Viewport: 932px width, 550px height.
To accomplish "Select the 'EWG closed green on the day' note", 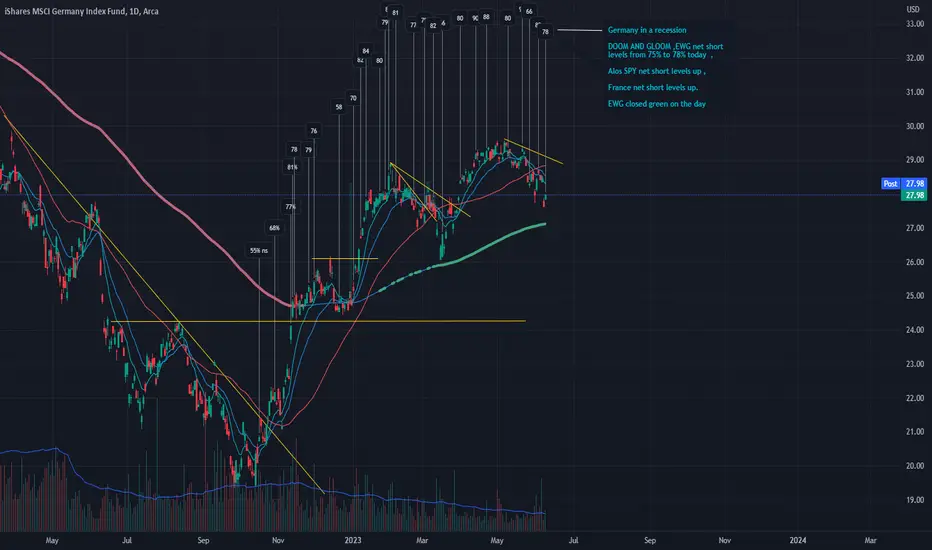I will point(657,103).
